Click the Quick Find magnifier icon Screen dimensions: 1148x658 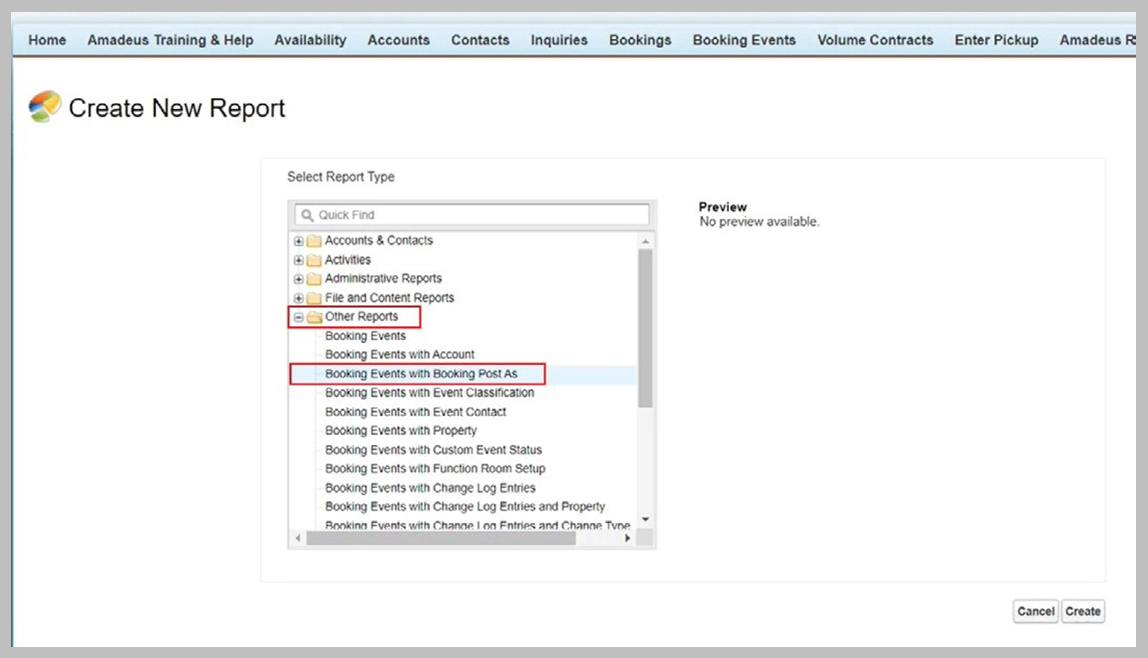pyautogui.click(x=308, y=215)
